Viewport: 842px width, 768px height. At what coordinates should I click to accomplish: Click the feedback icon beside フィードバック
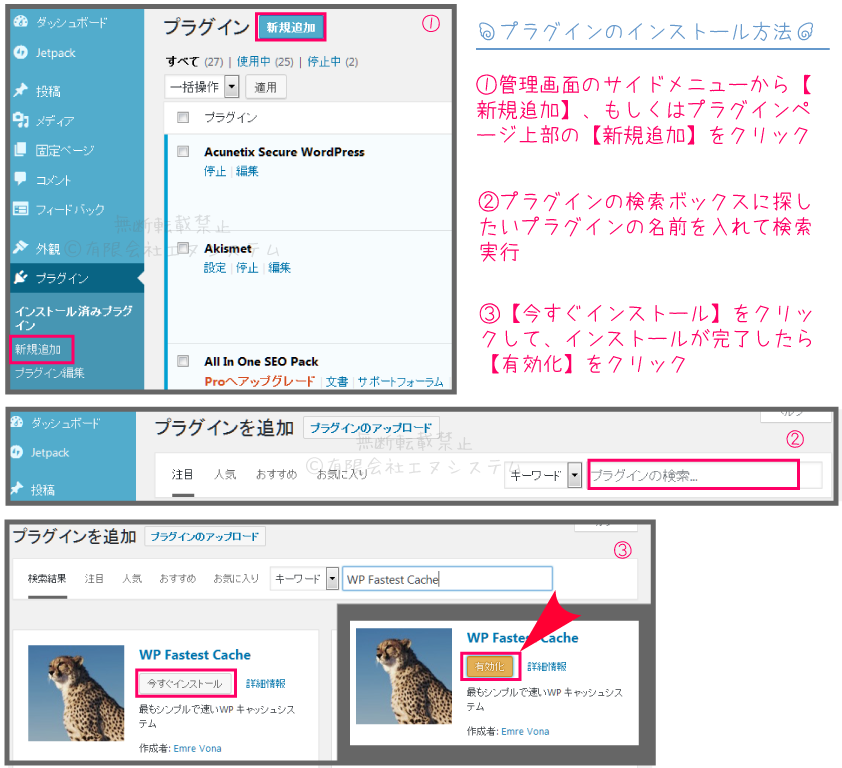click(x=20, y=208)
